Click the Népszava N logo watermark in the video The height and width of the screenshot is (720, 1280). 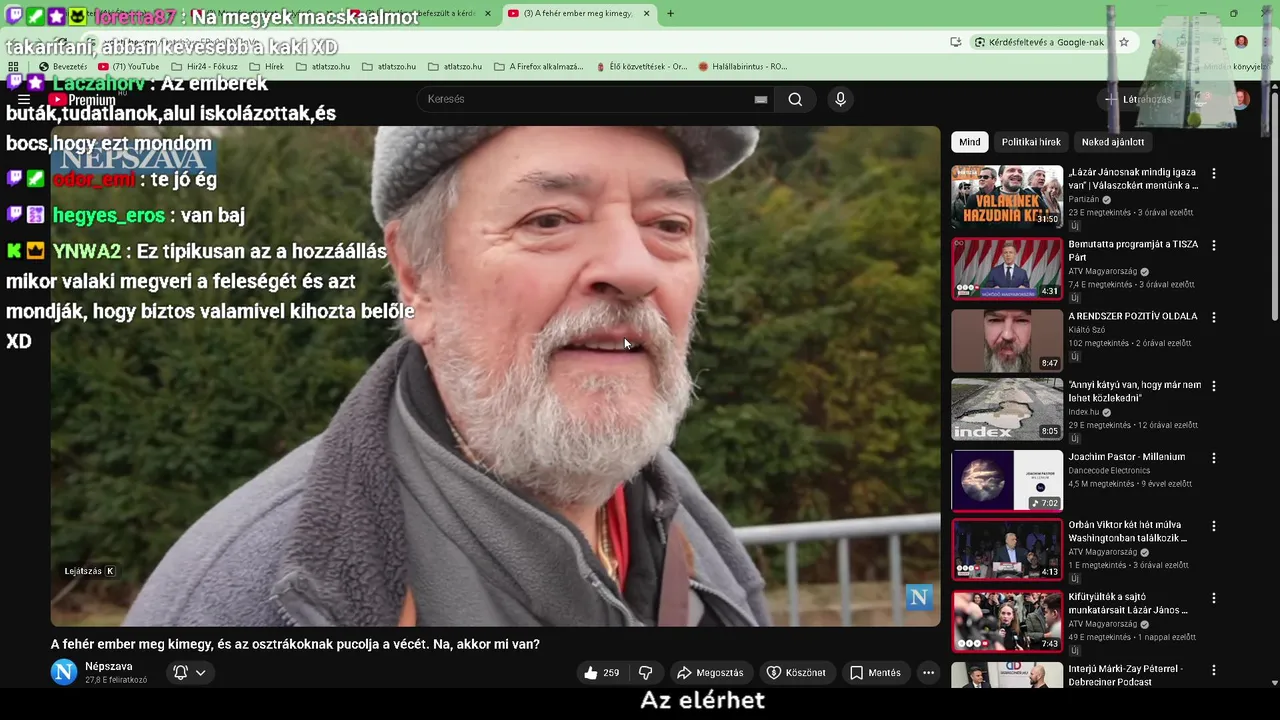pos(918,597)
